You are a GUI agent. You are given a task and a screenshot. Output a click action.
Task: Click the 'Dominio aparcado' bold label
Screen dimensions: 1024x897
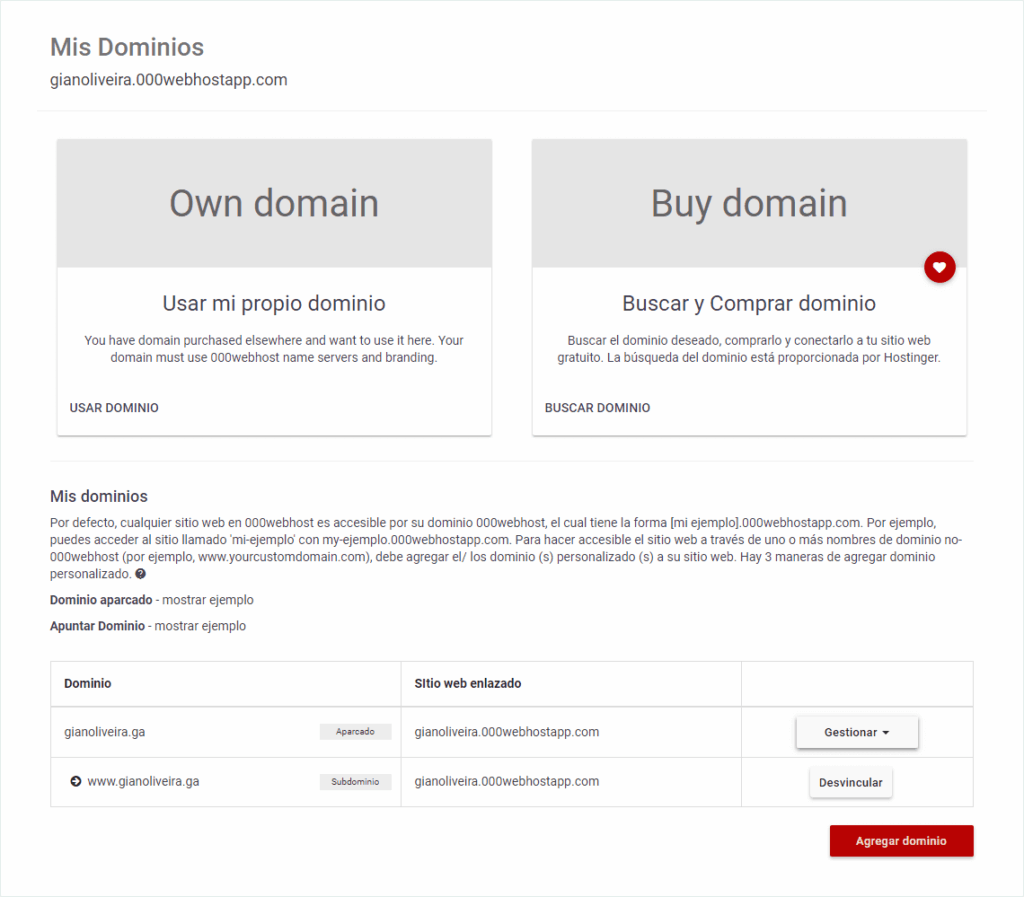101,600
